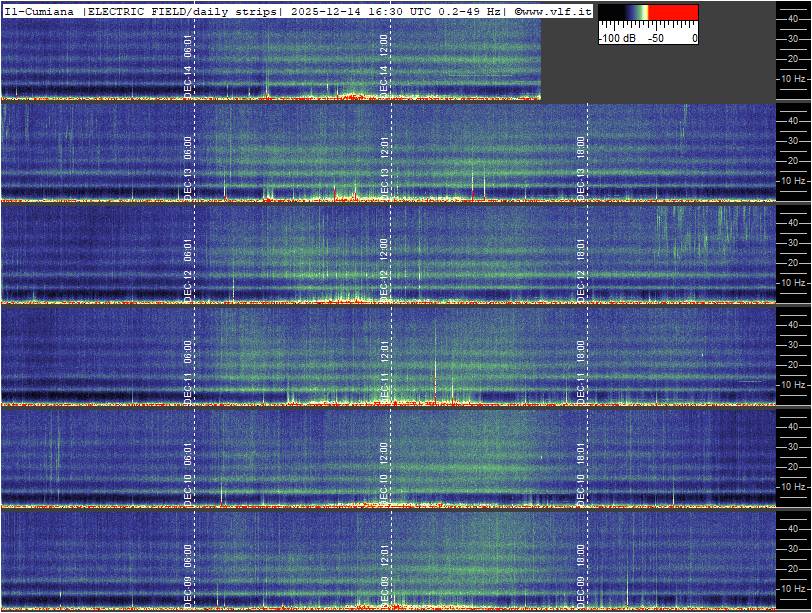Click the DEC 11 12:01 time marker
The image size is (812, 613).
pos(384,372)
